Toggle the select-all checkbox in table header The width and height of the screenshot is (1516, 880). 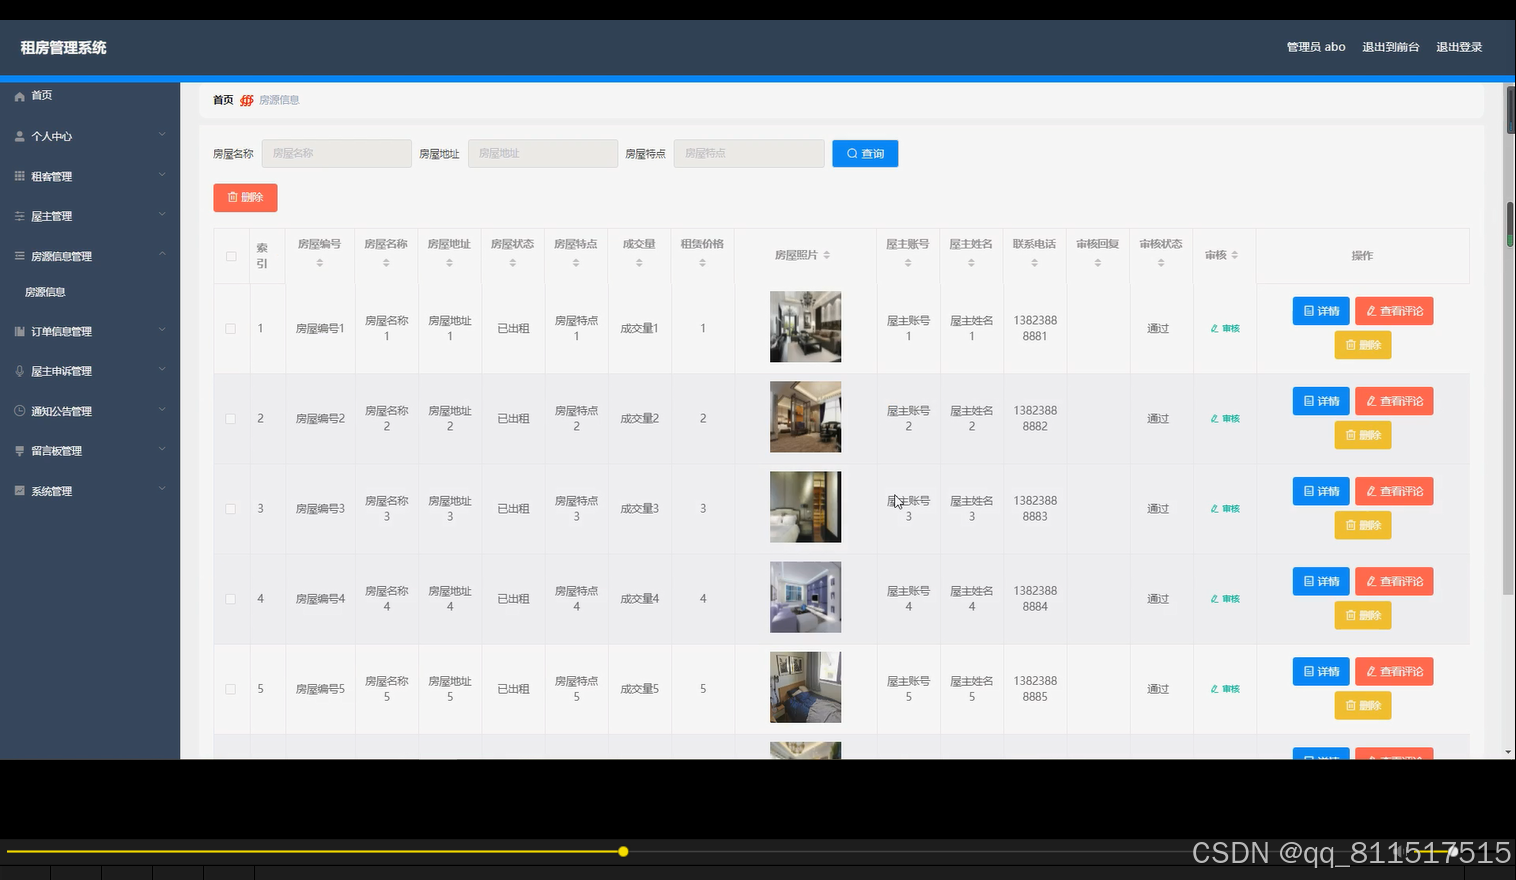(231, 256)
